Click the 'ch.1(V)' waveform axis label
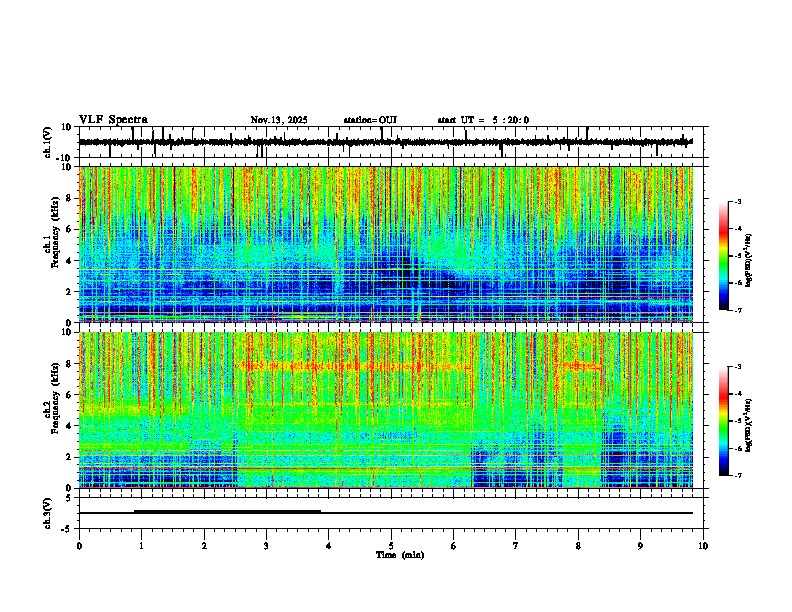Viewport: 792px width, 612px height. click(x=48, y=142)
